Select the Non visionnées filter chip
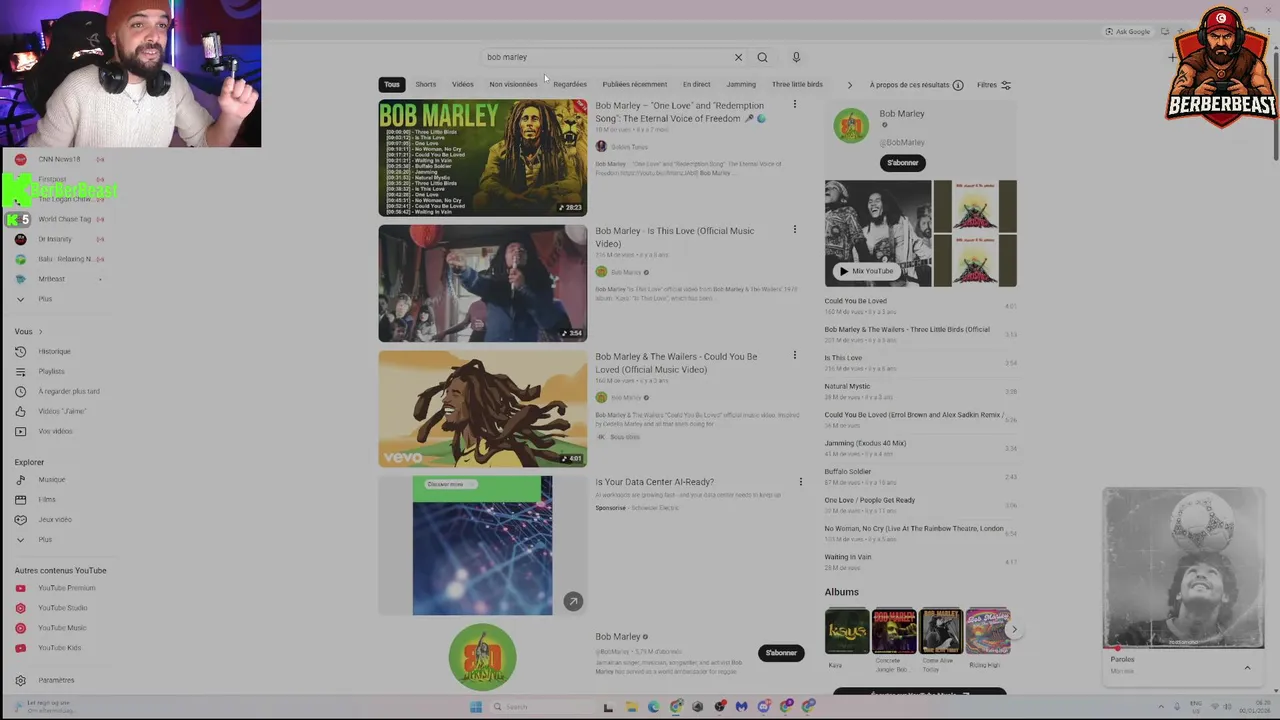Image resolution: width=1280 pixels, height=720 pixels. point(513,84)
